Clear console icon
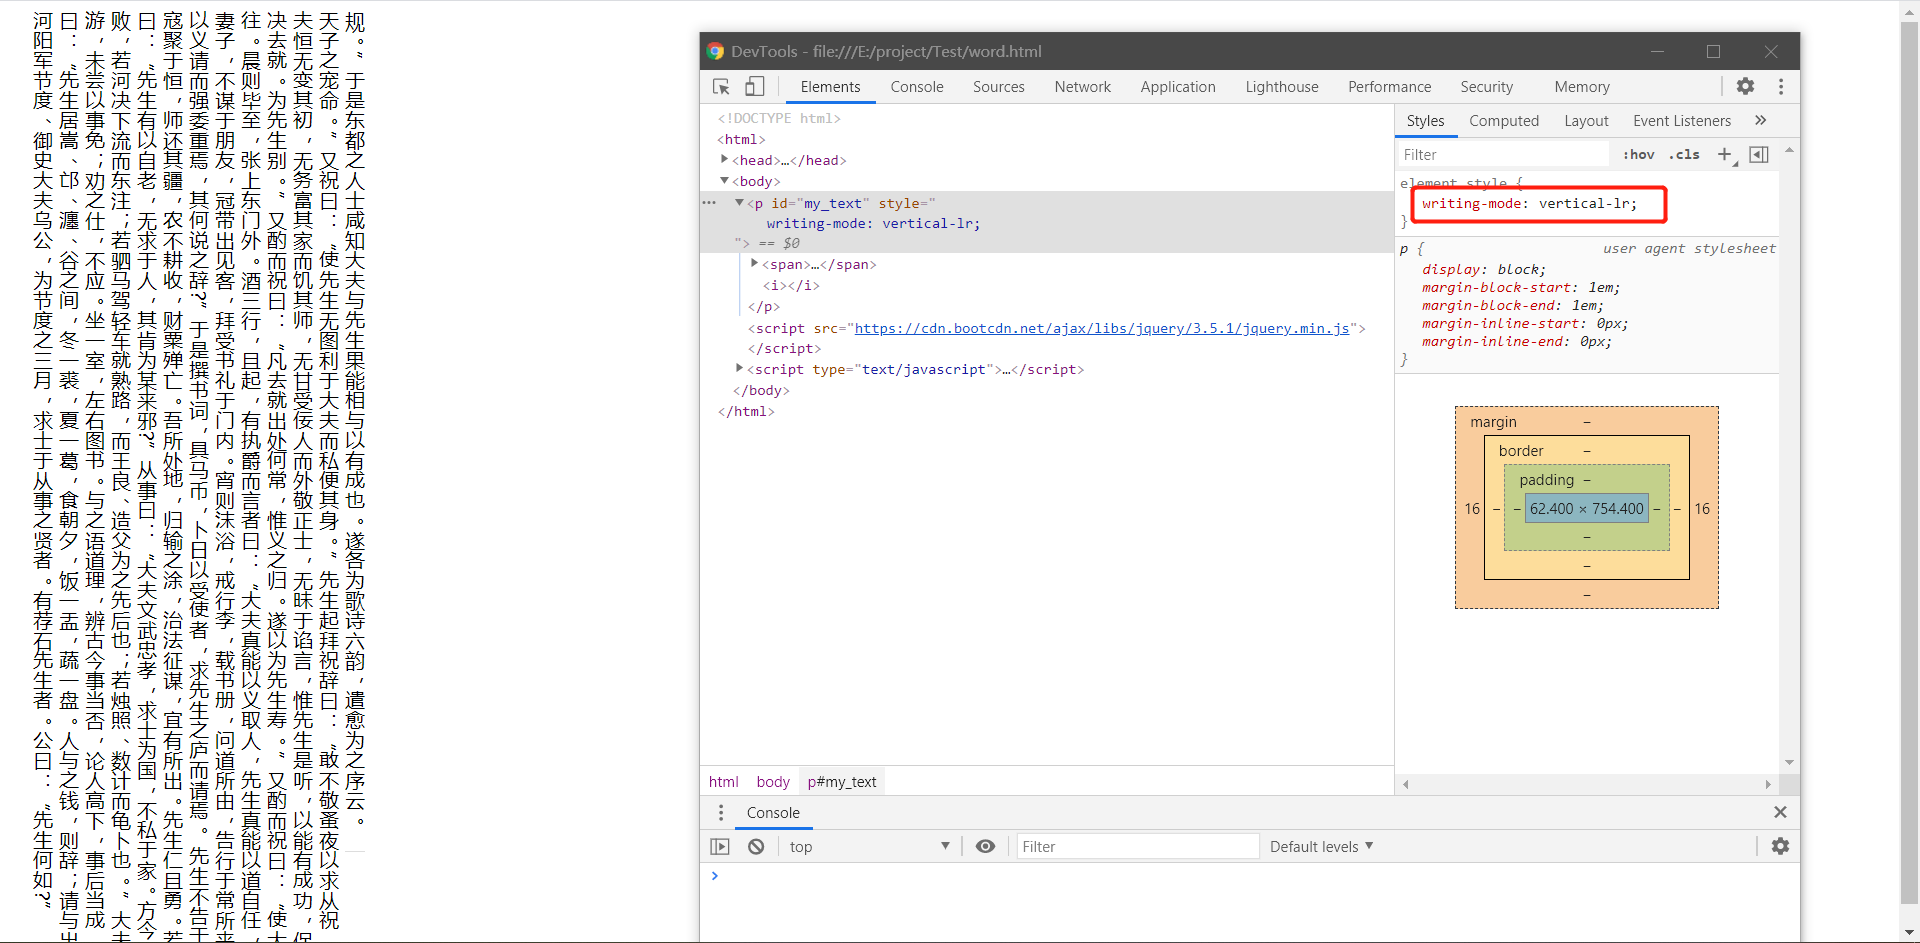The width and height of the screenshot is (1920, 943). 756,847
